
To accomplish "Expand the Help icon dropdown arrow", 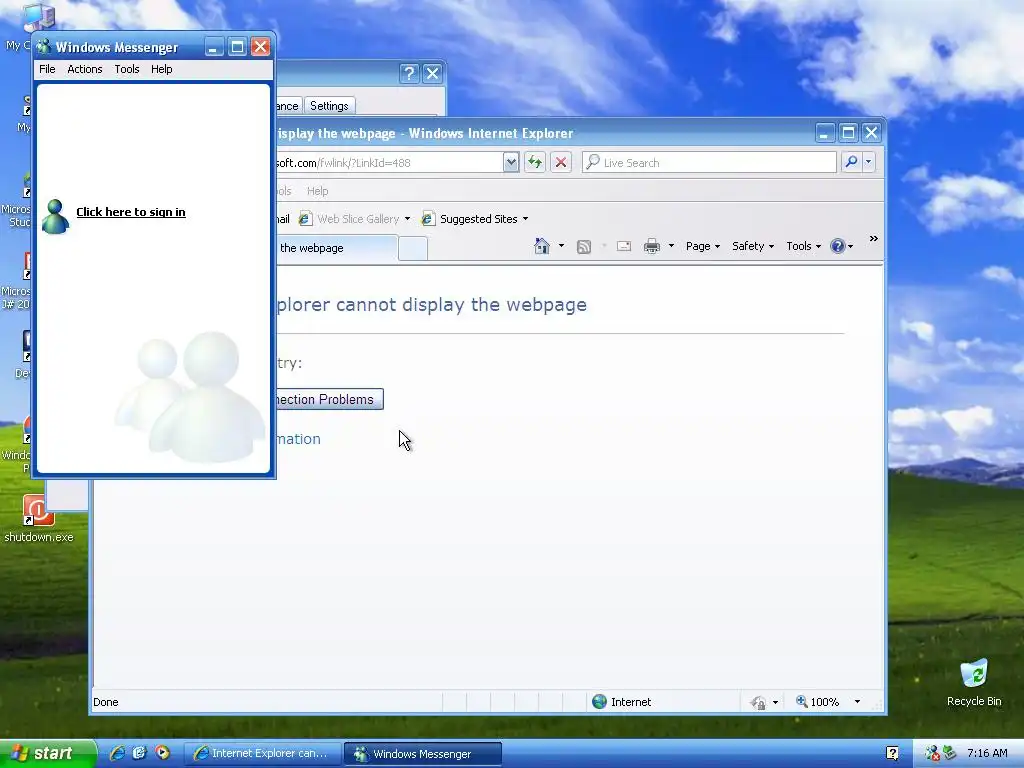I will (x=850, y=246).
